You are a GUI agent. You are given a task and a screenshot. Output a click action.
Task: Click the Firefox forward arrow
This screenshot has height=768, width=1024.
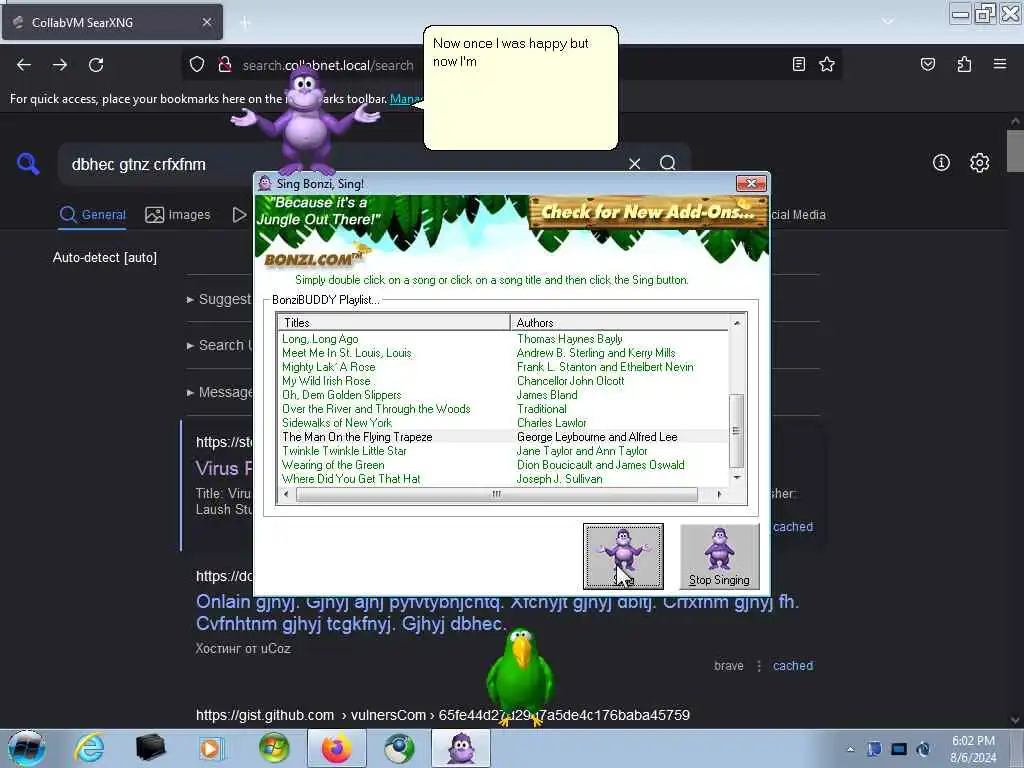(x=60, y=65)
